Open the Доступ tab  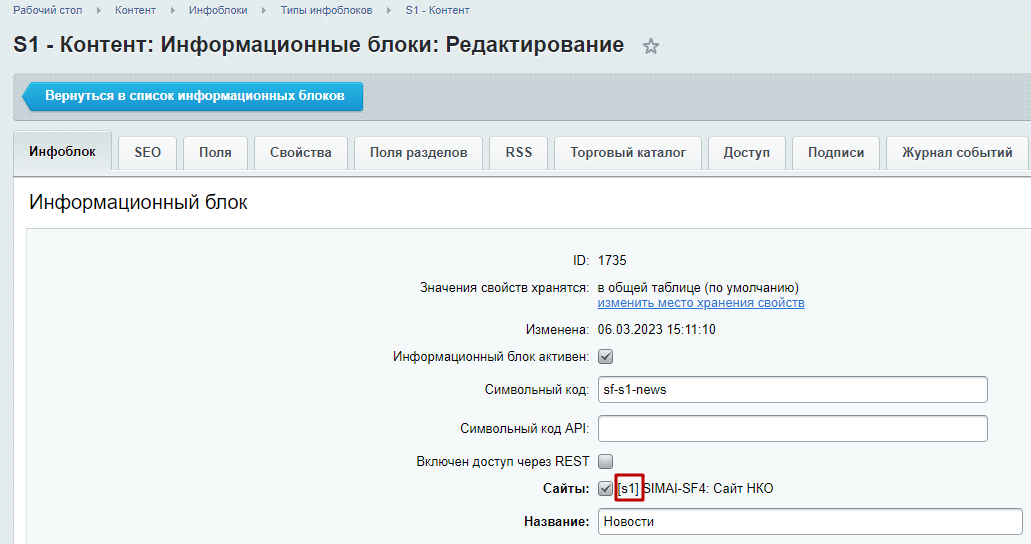[747, 152]
